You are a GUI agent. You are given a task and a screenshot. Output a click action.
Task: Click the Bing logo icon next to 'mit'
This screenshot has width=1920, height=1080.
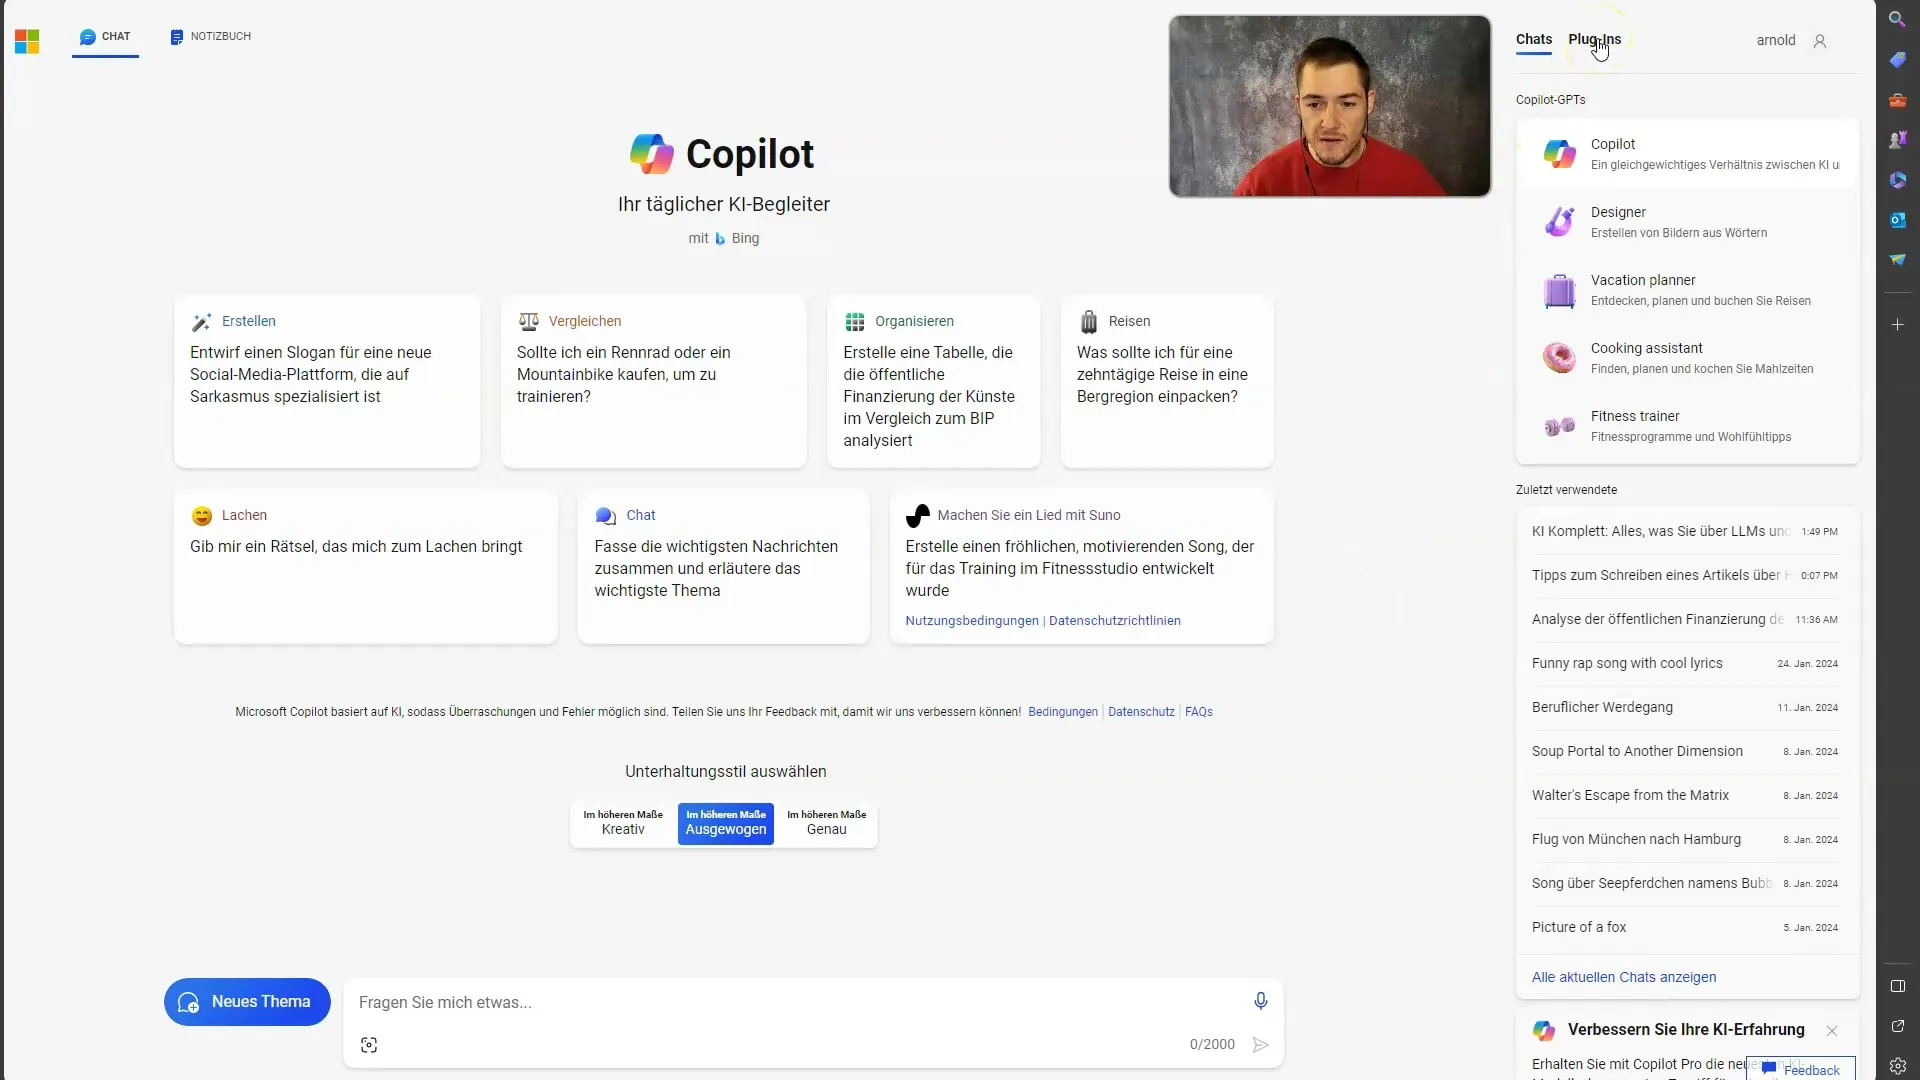(x=720, y=237)
